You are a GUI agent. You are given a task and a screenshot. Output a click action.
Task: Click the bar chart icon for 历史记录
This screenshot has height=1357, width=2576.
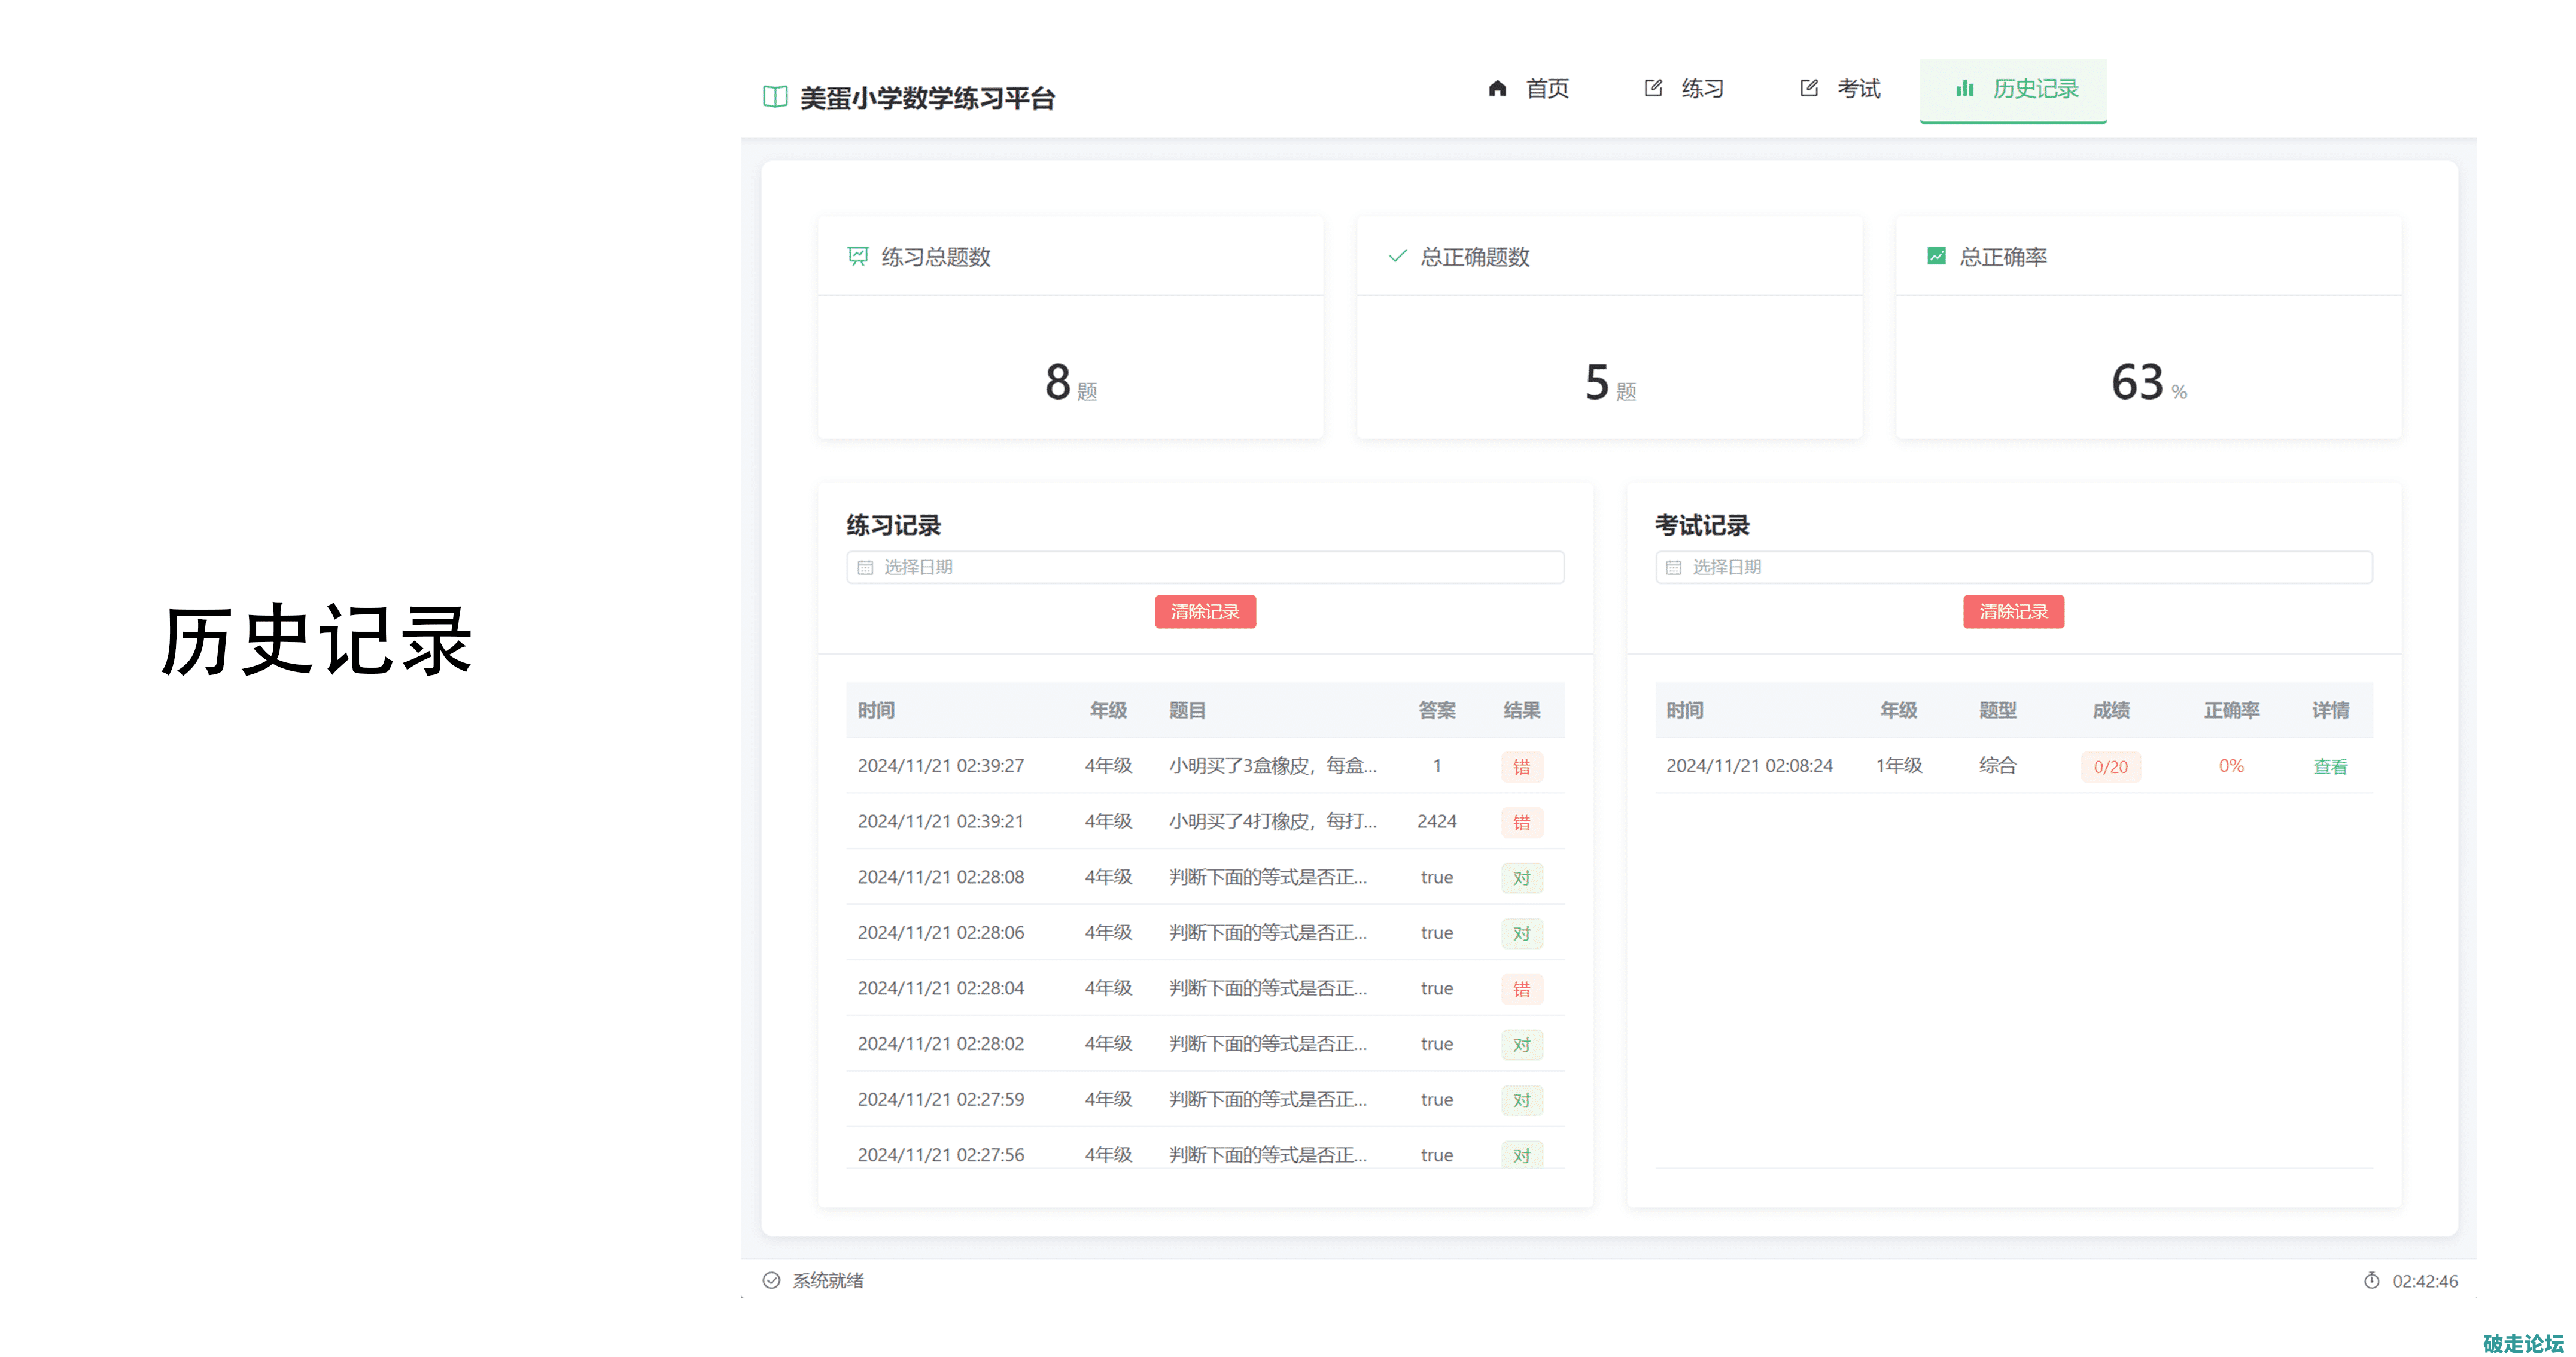tap(1964, 89)
